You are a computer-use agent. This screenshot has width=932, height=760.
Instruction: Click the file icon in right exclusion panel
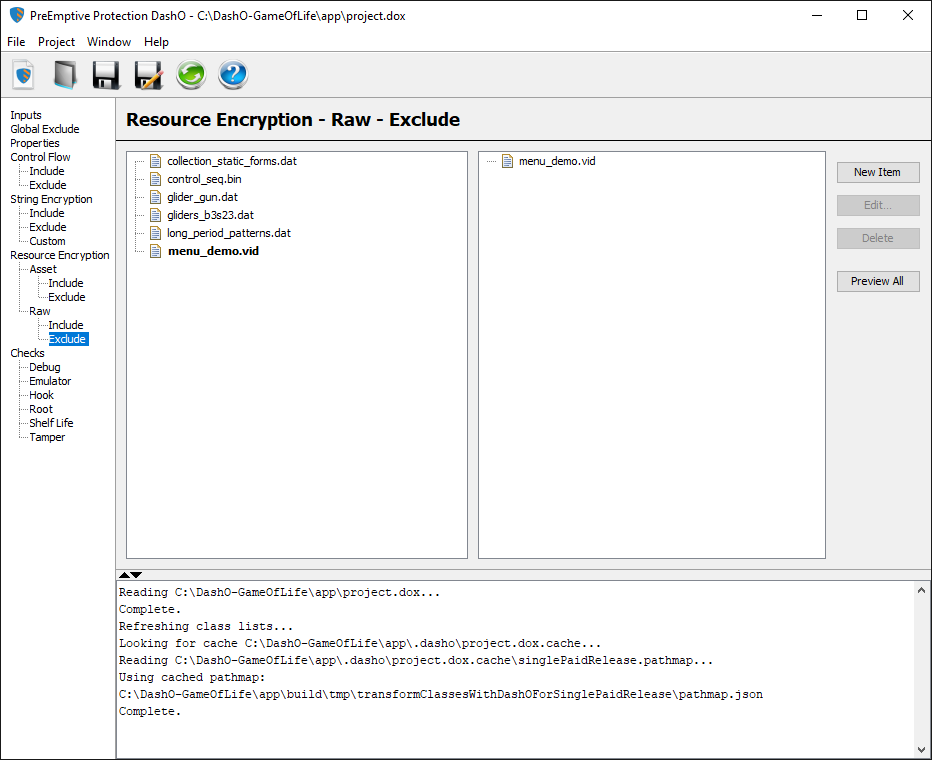pyautogui.click(x=508, y=161)
